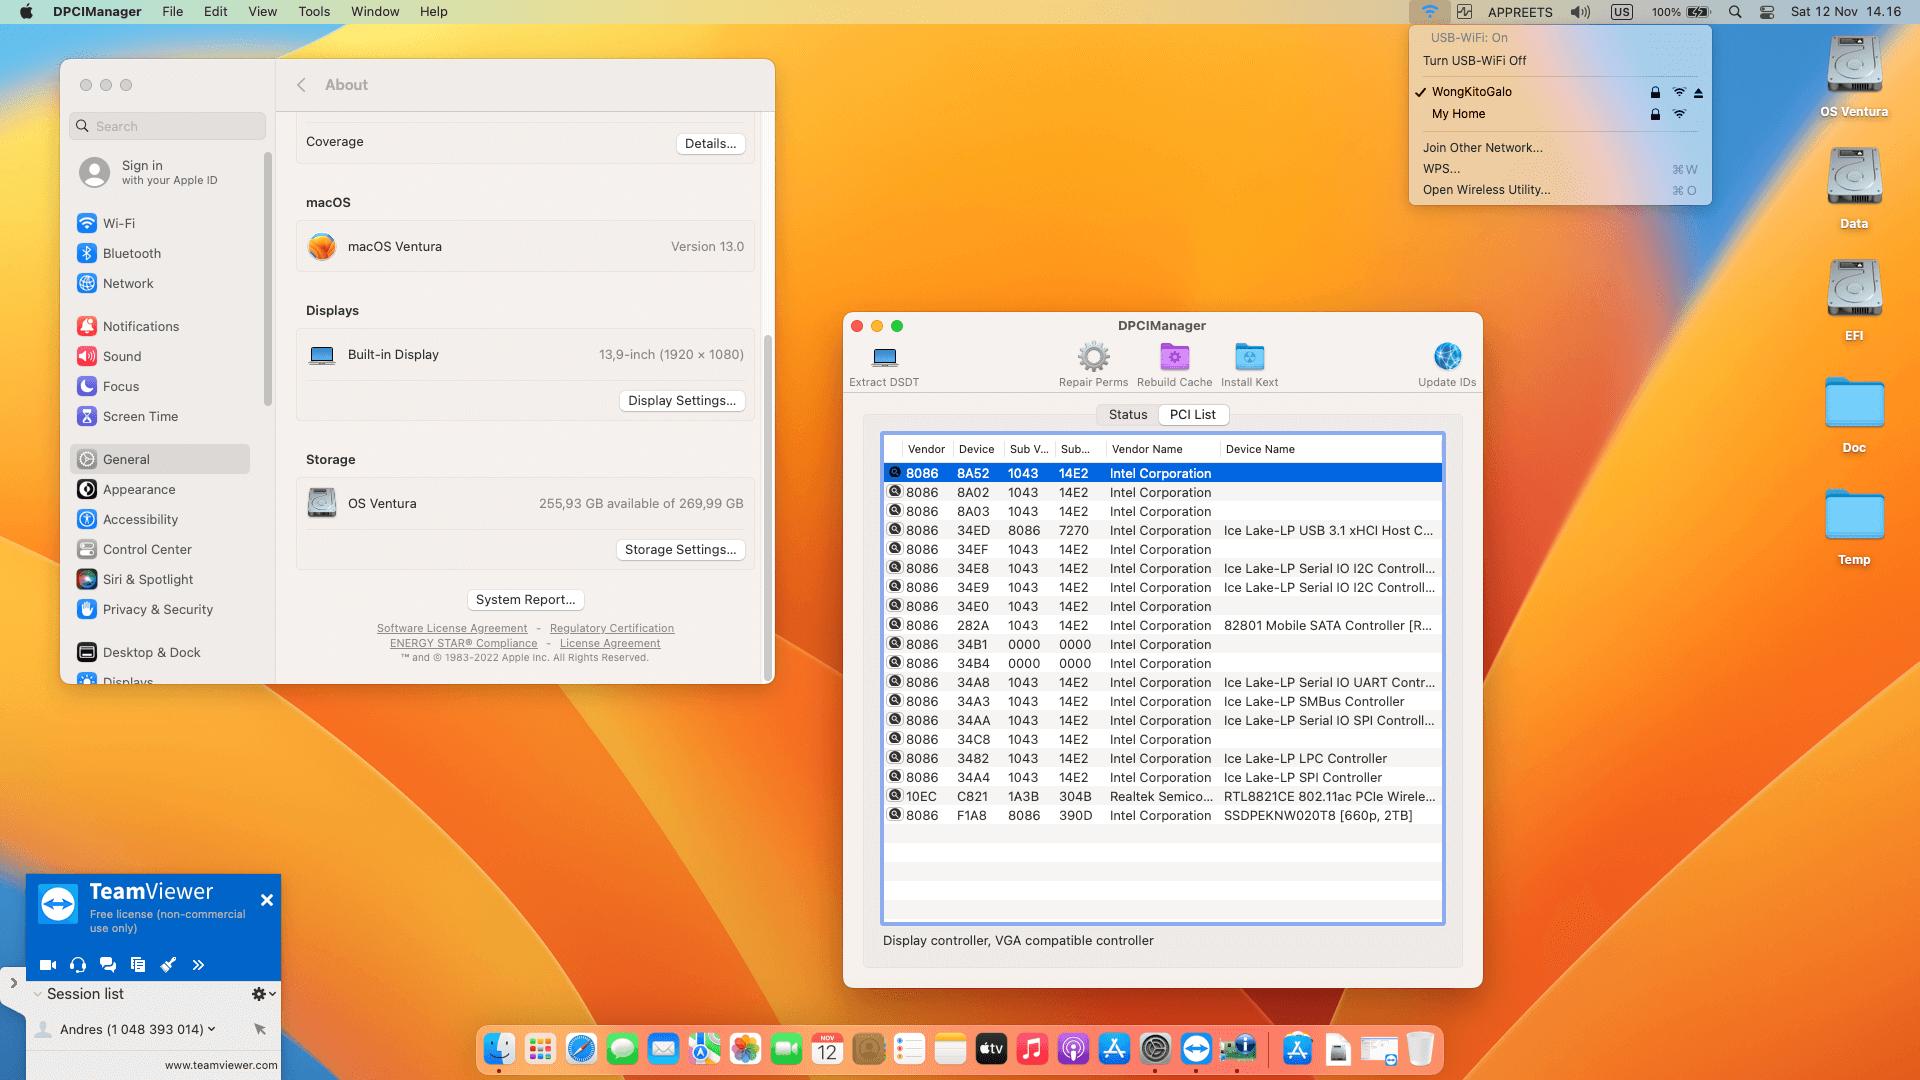Open Control Center settings in sidebar
The image size is (1920, 1080).
160,550
